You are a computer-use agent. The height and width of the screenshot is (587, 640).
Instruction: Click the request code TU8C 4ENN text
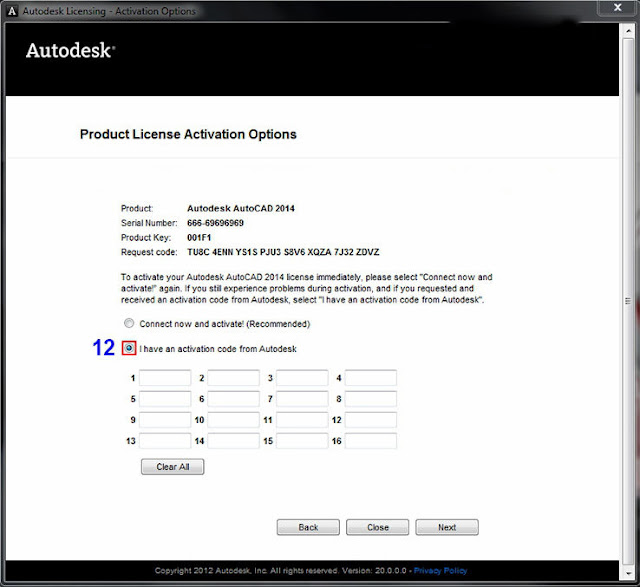pos(283,252)
